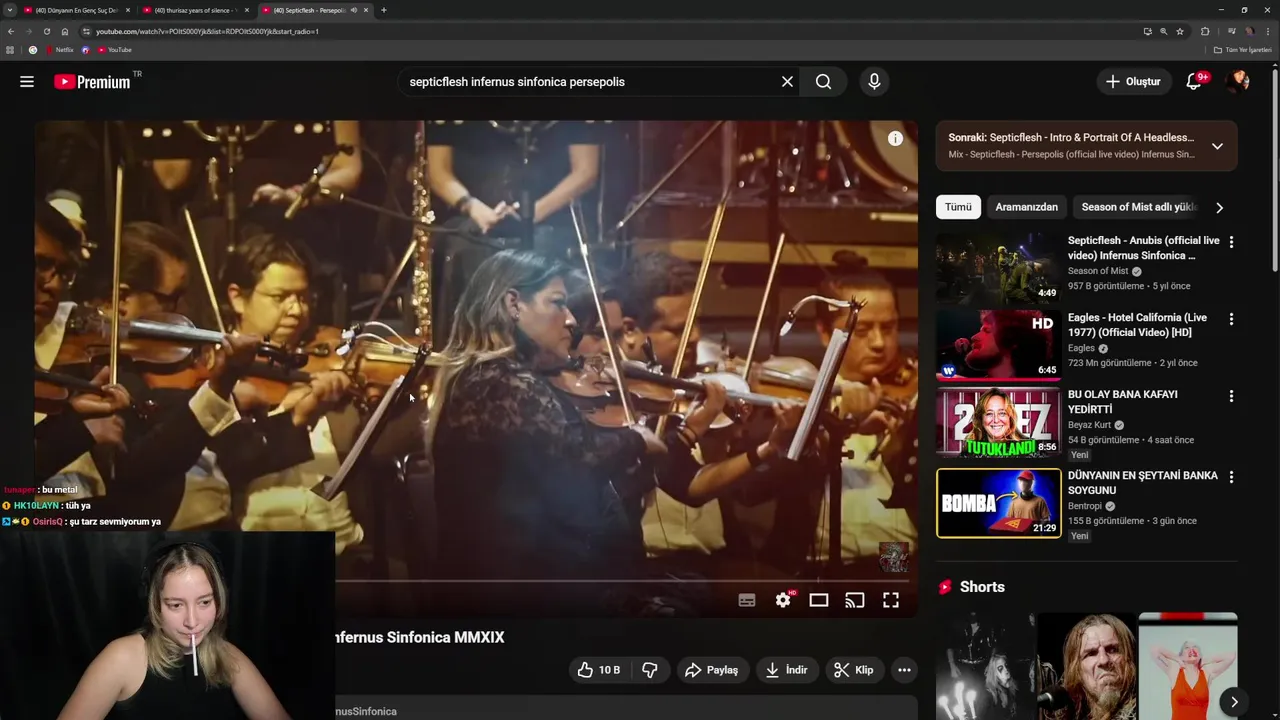This screenshot has height=720, width=1280.
Task: Clear the search box with X
Action: 787,82
